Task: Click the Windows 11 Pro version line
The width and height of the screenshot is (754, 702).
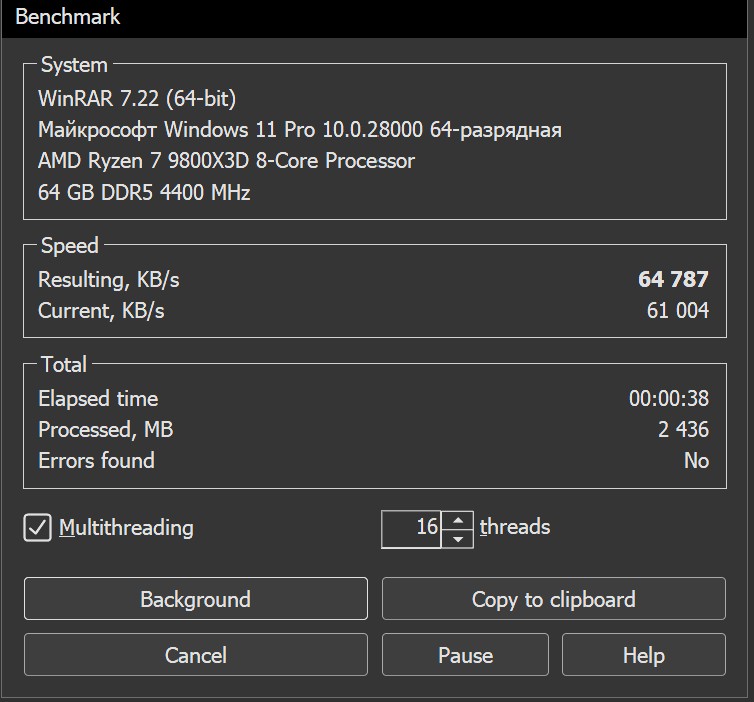Action: click(300, 130)
